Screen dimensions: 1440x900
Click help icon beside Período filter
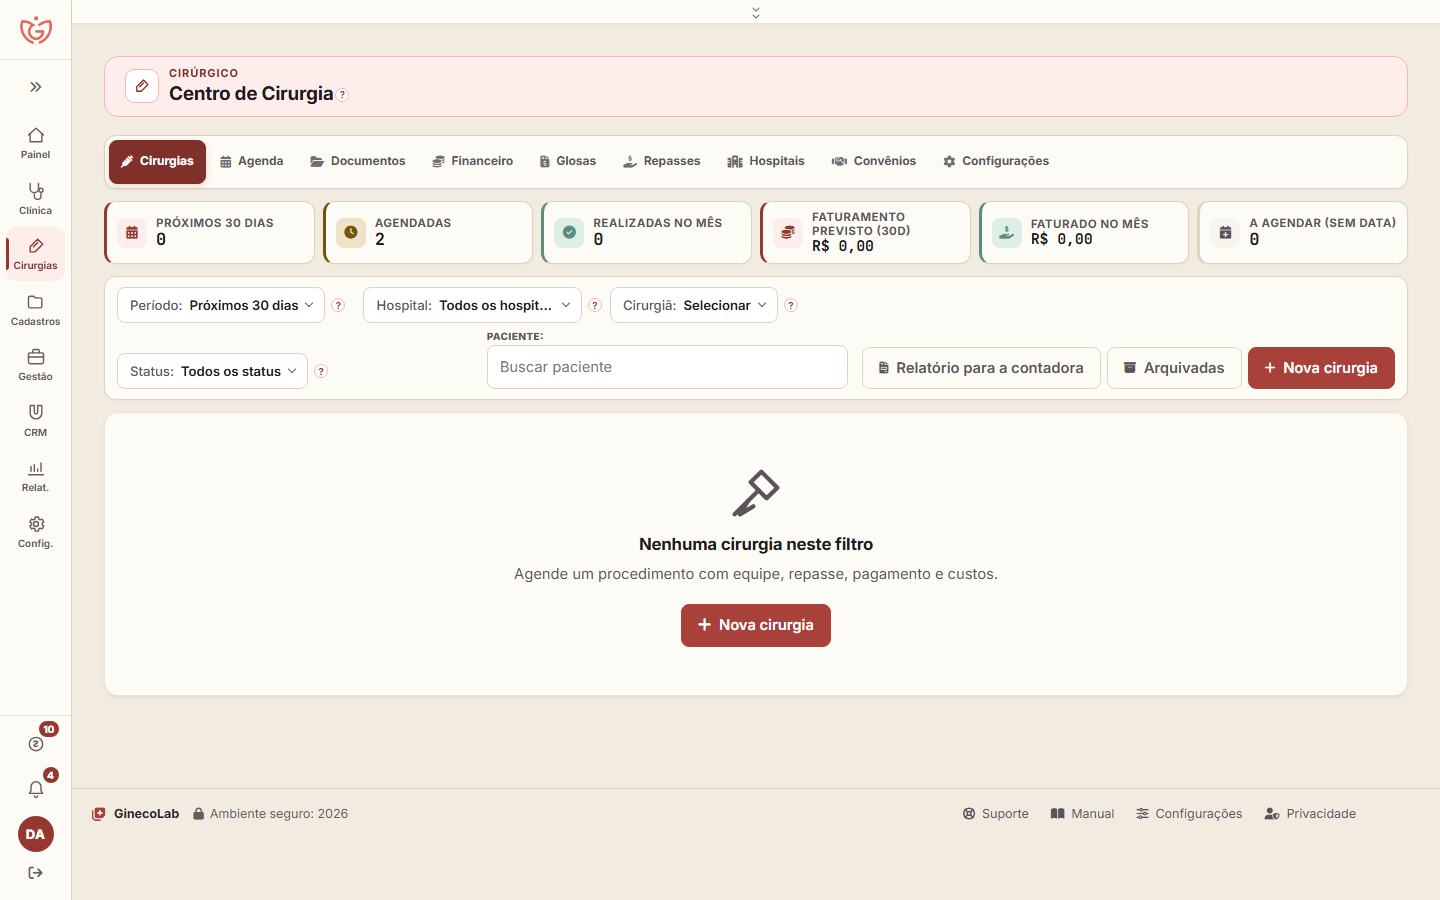338,305
